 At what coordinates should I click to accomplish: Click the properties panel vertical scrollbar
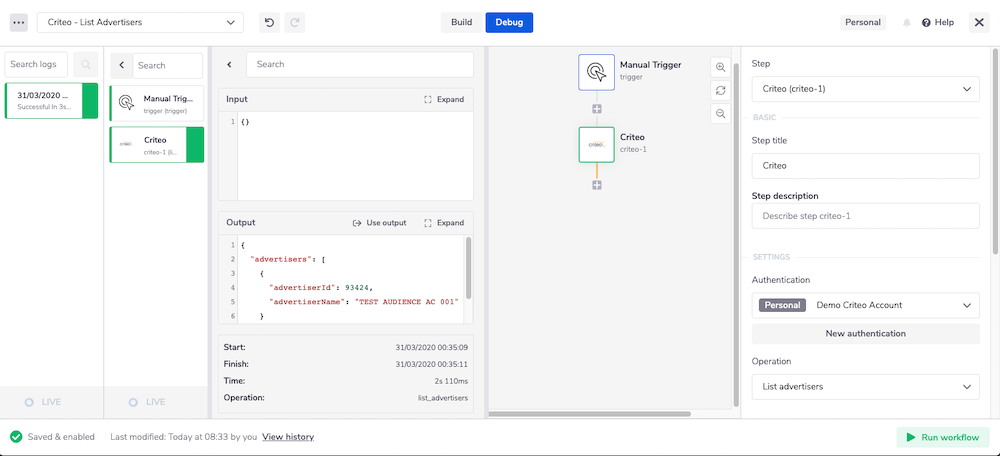click(996, 153)
